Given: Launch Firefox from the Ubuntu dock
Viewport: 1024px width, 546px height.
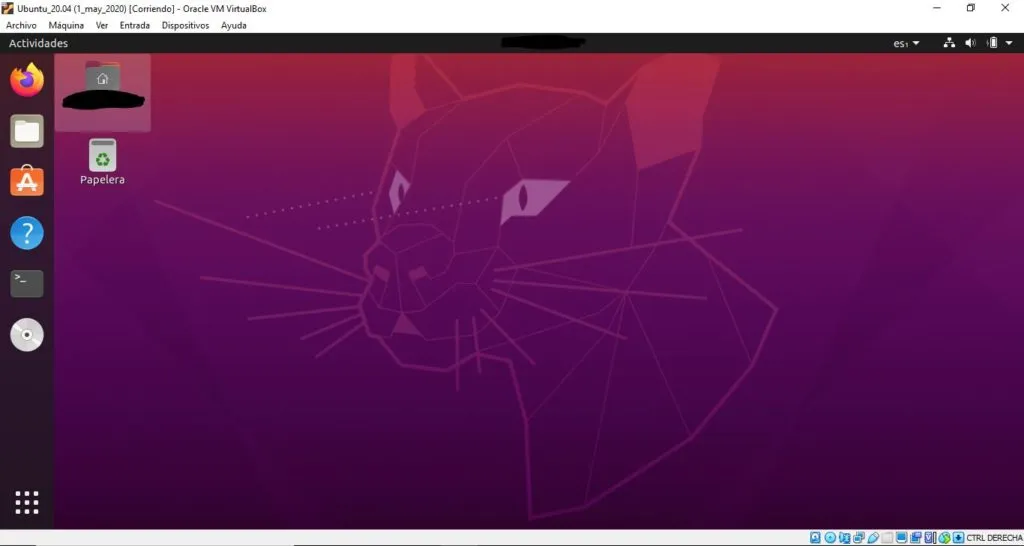Looking at the screenshot, I should click(27, 80).
